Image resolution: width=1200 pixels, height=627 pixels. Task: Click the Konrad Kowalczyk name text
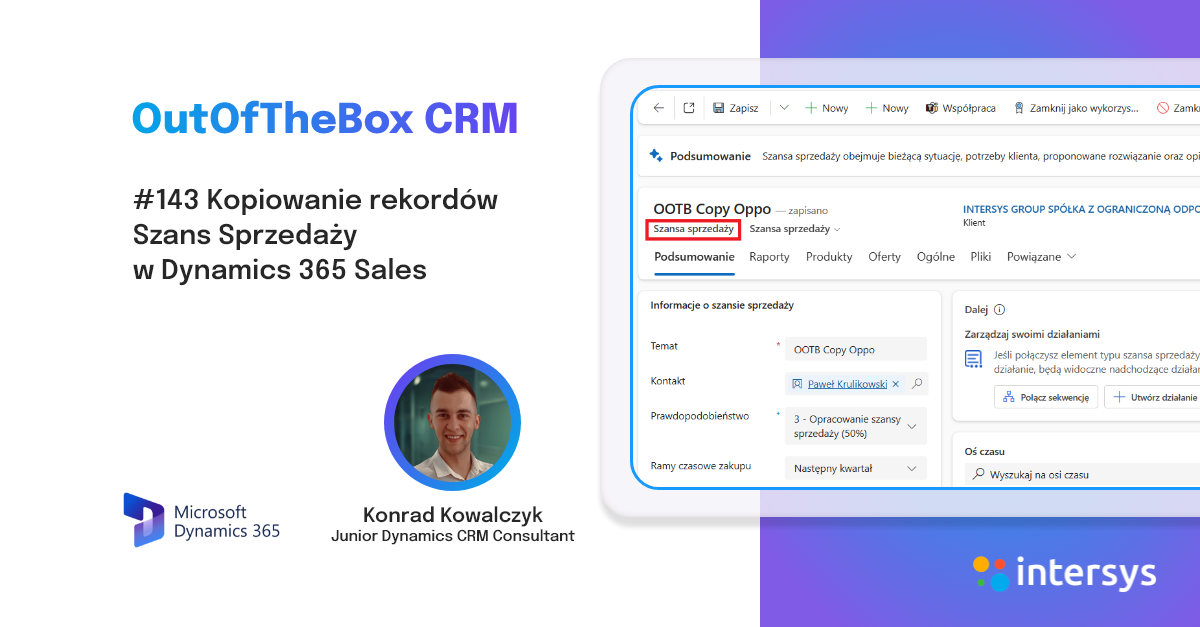[x=453, y=514]
